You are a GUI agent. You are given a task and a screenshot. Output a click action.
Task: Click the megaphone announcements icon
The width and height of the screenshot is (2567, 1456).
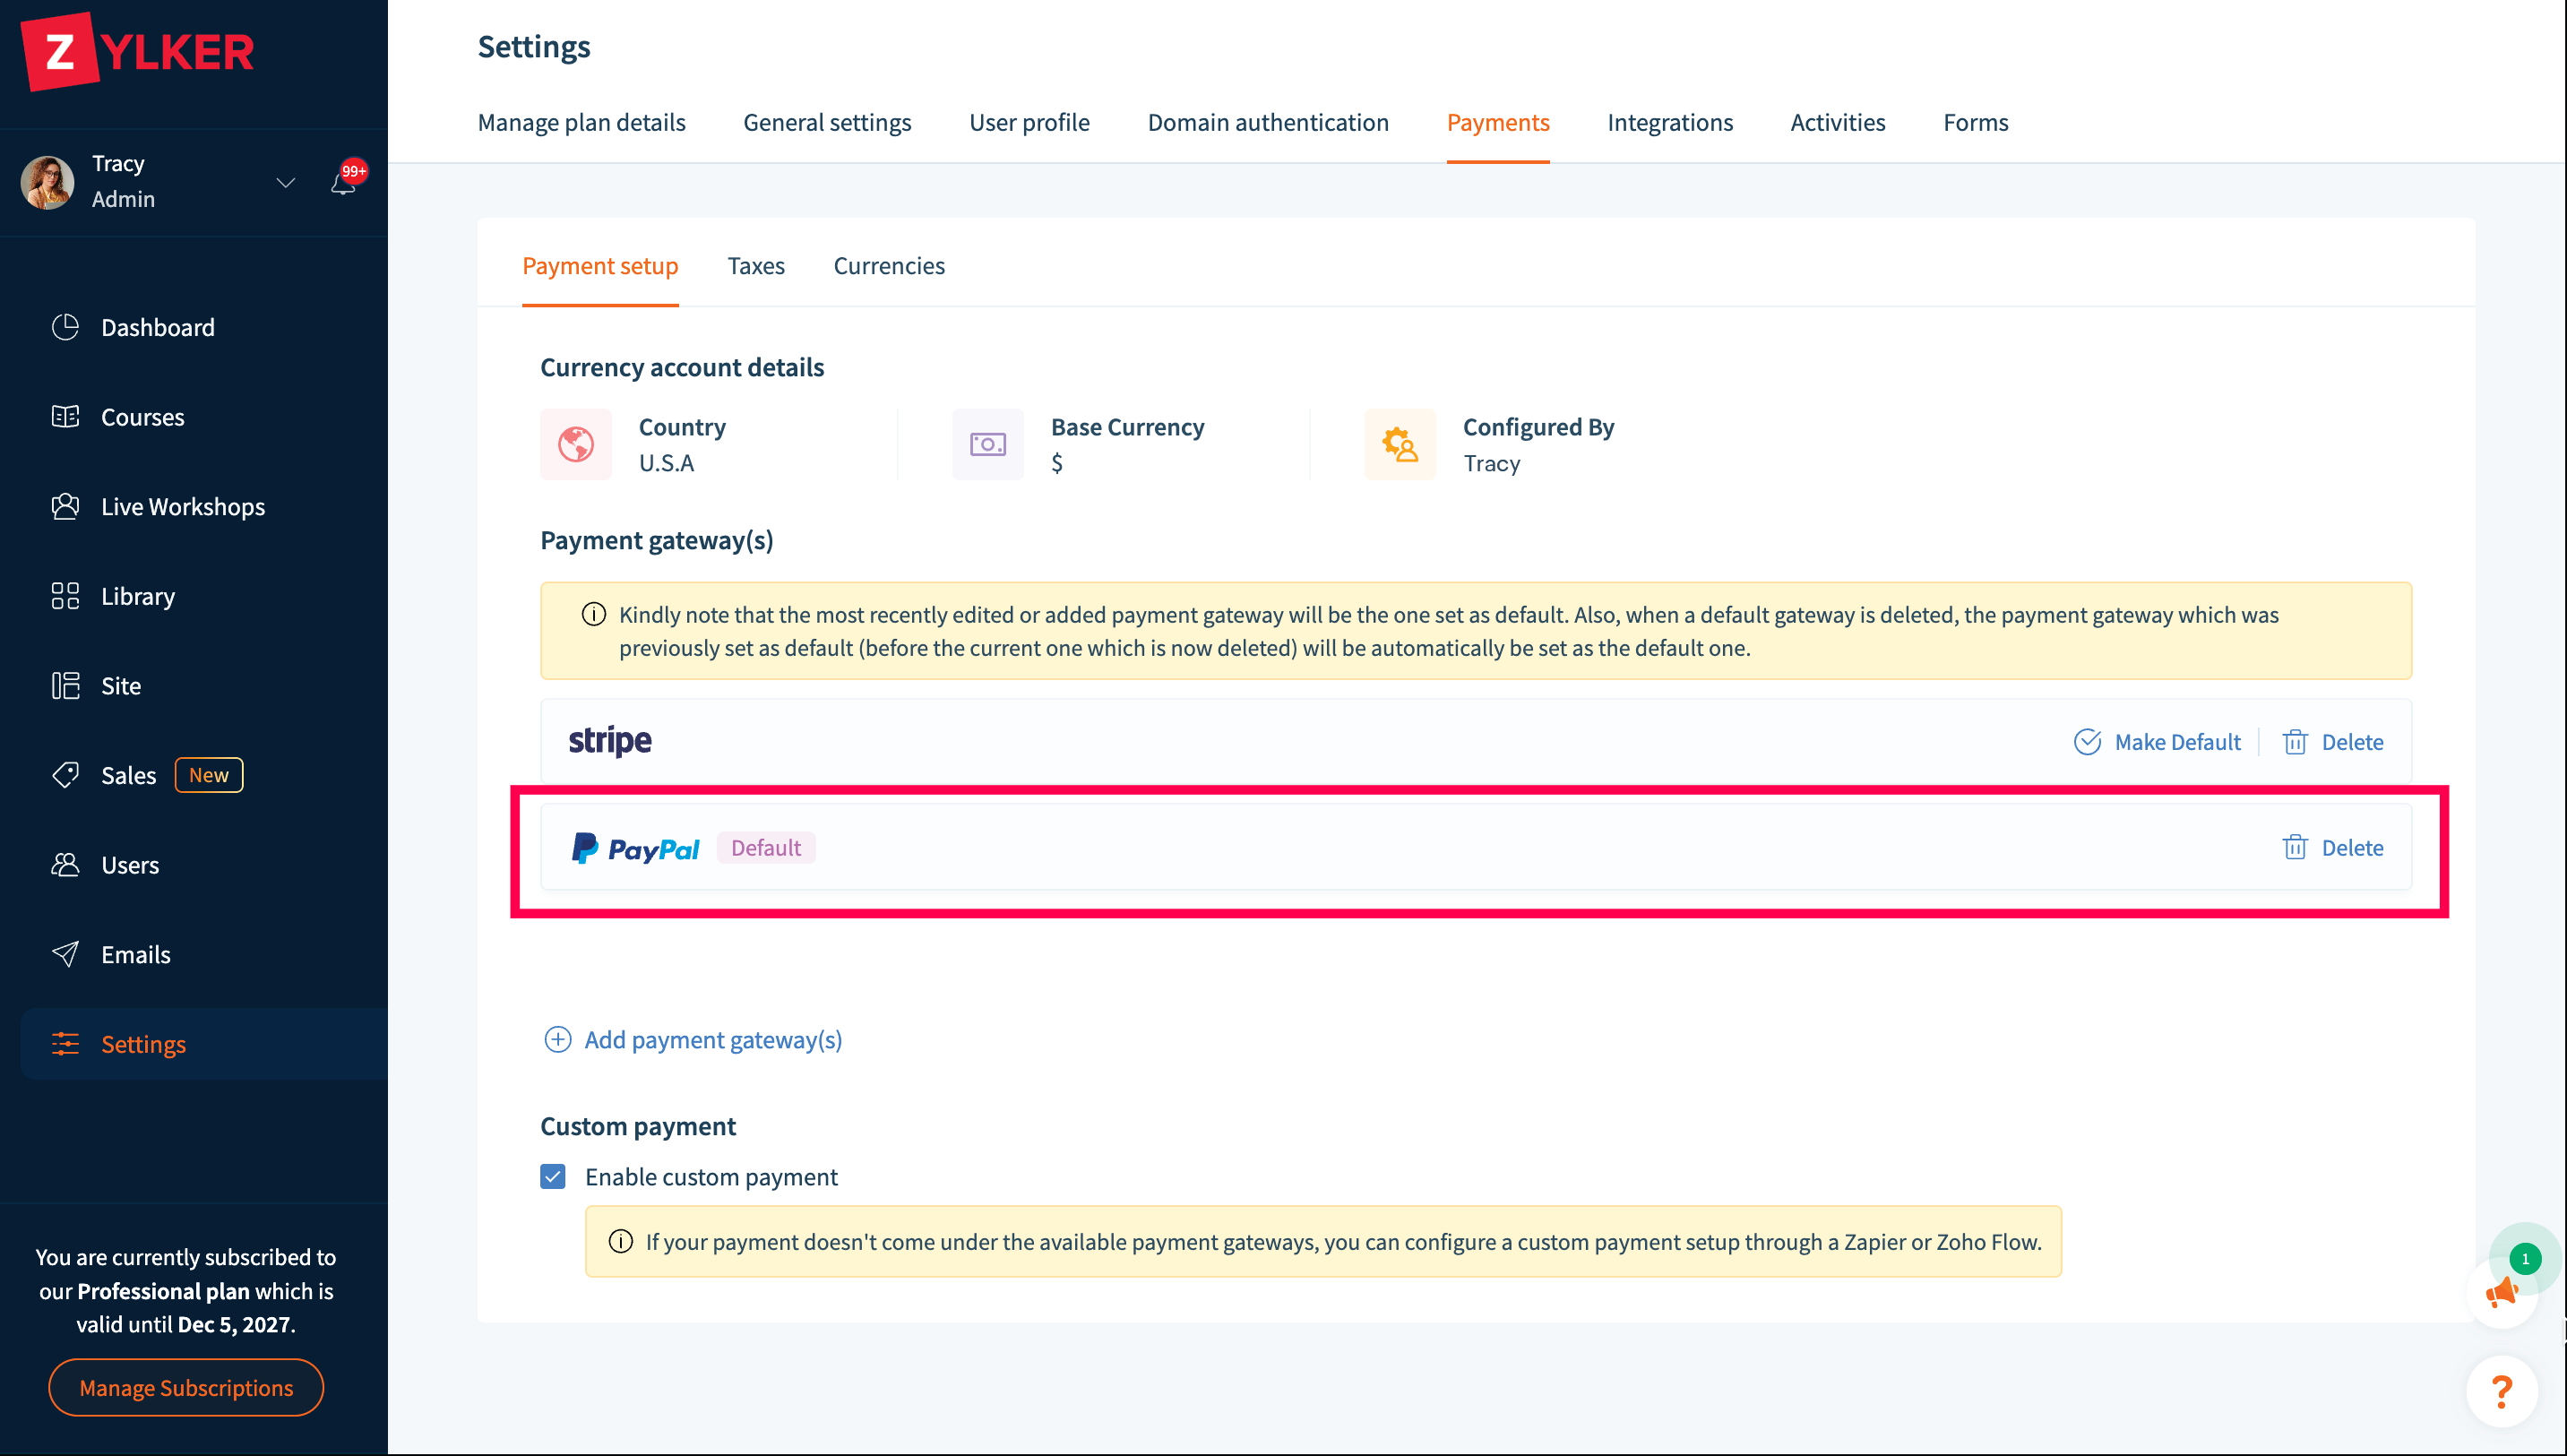[x=2501, y=1293]
